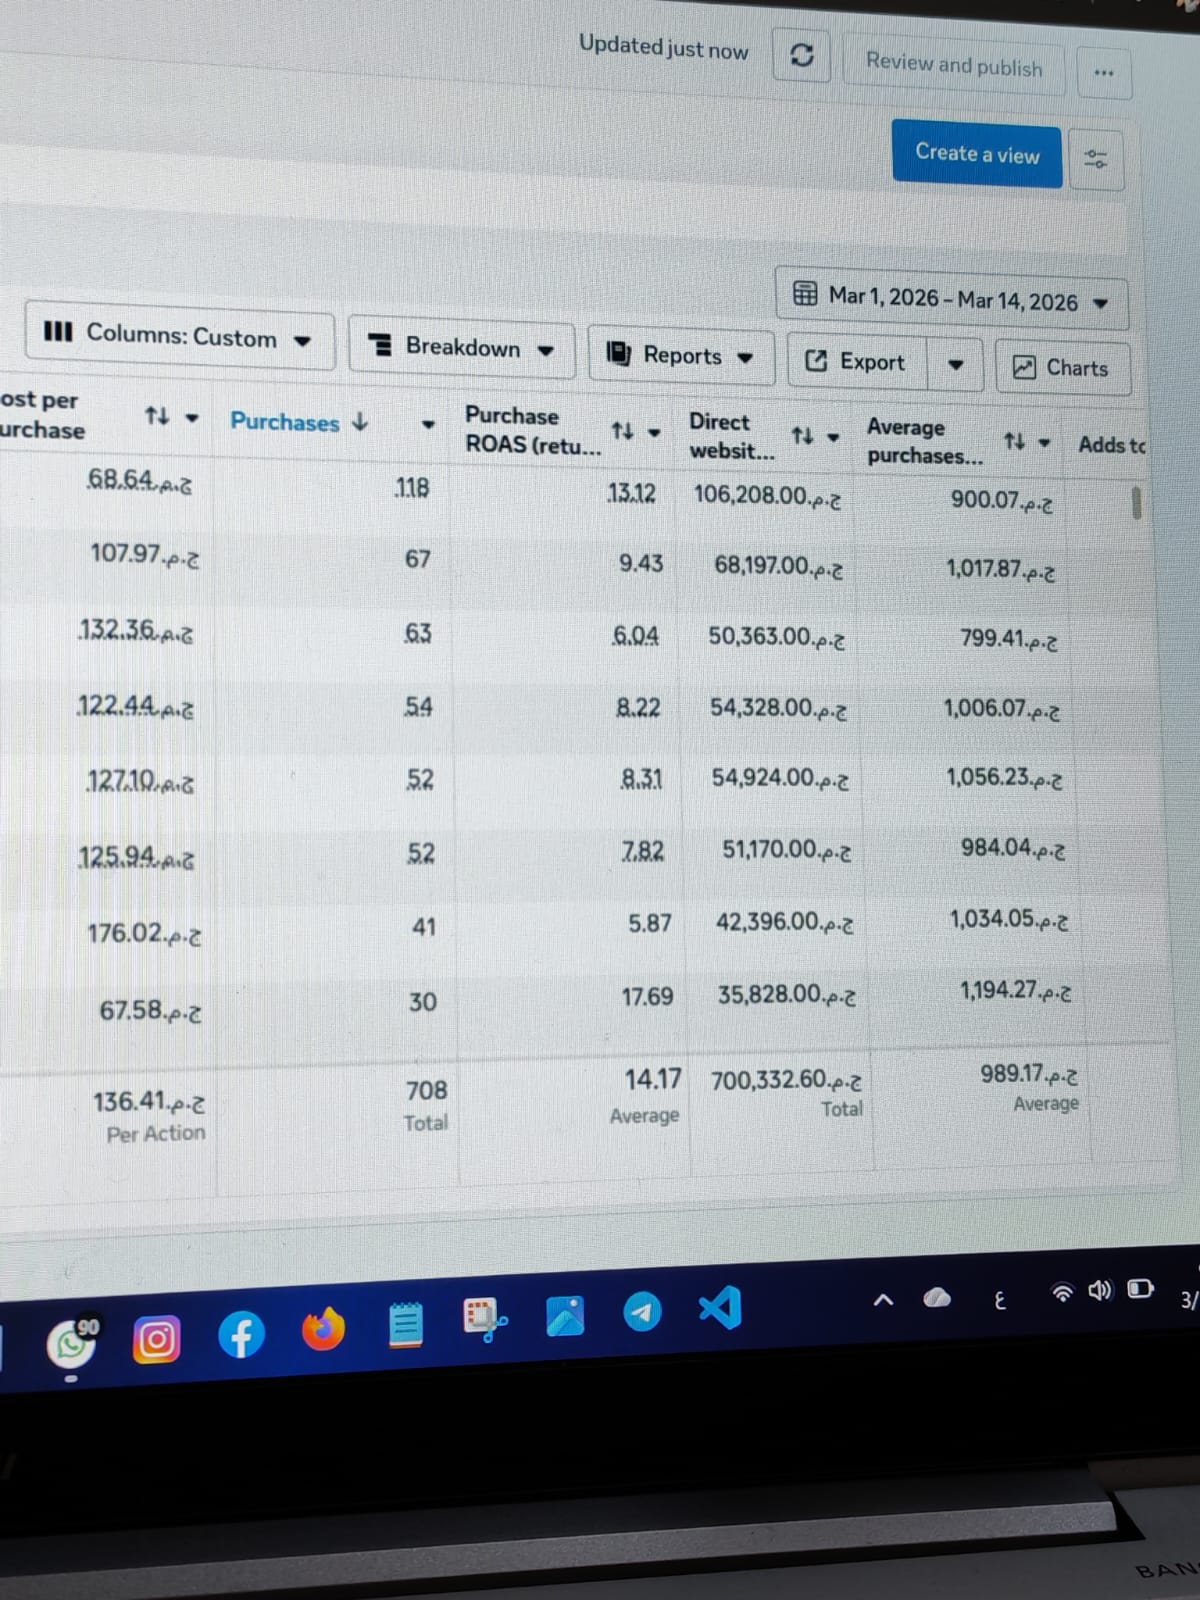The width and height of the screenshot is (1200, 1600).
Task: Open the Mar 1, 2026 – Mar 14, 2026 date range picker
Action: tap(952, 299)
